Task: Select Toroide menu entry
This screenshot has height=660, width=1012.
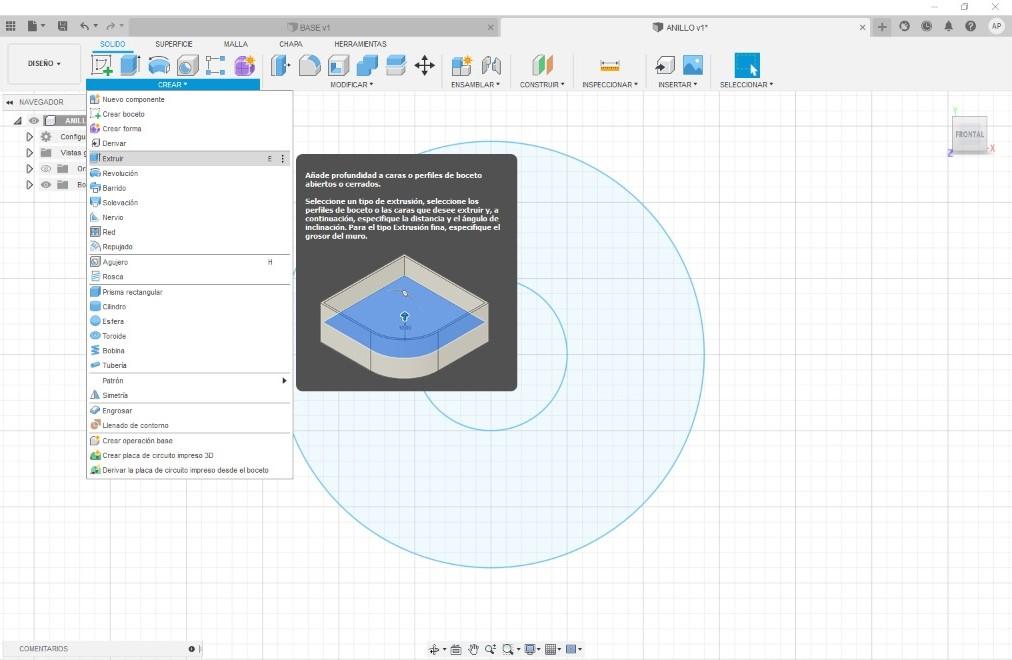Action: pyautogui.click(x=190, y=336)
